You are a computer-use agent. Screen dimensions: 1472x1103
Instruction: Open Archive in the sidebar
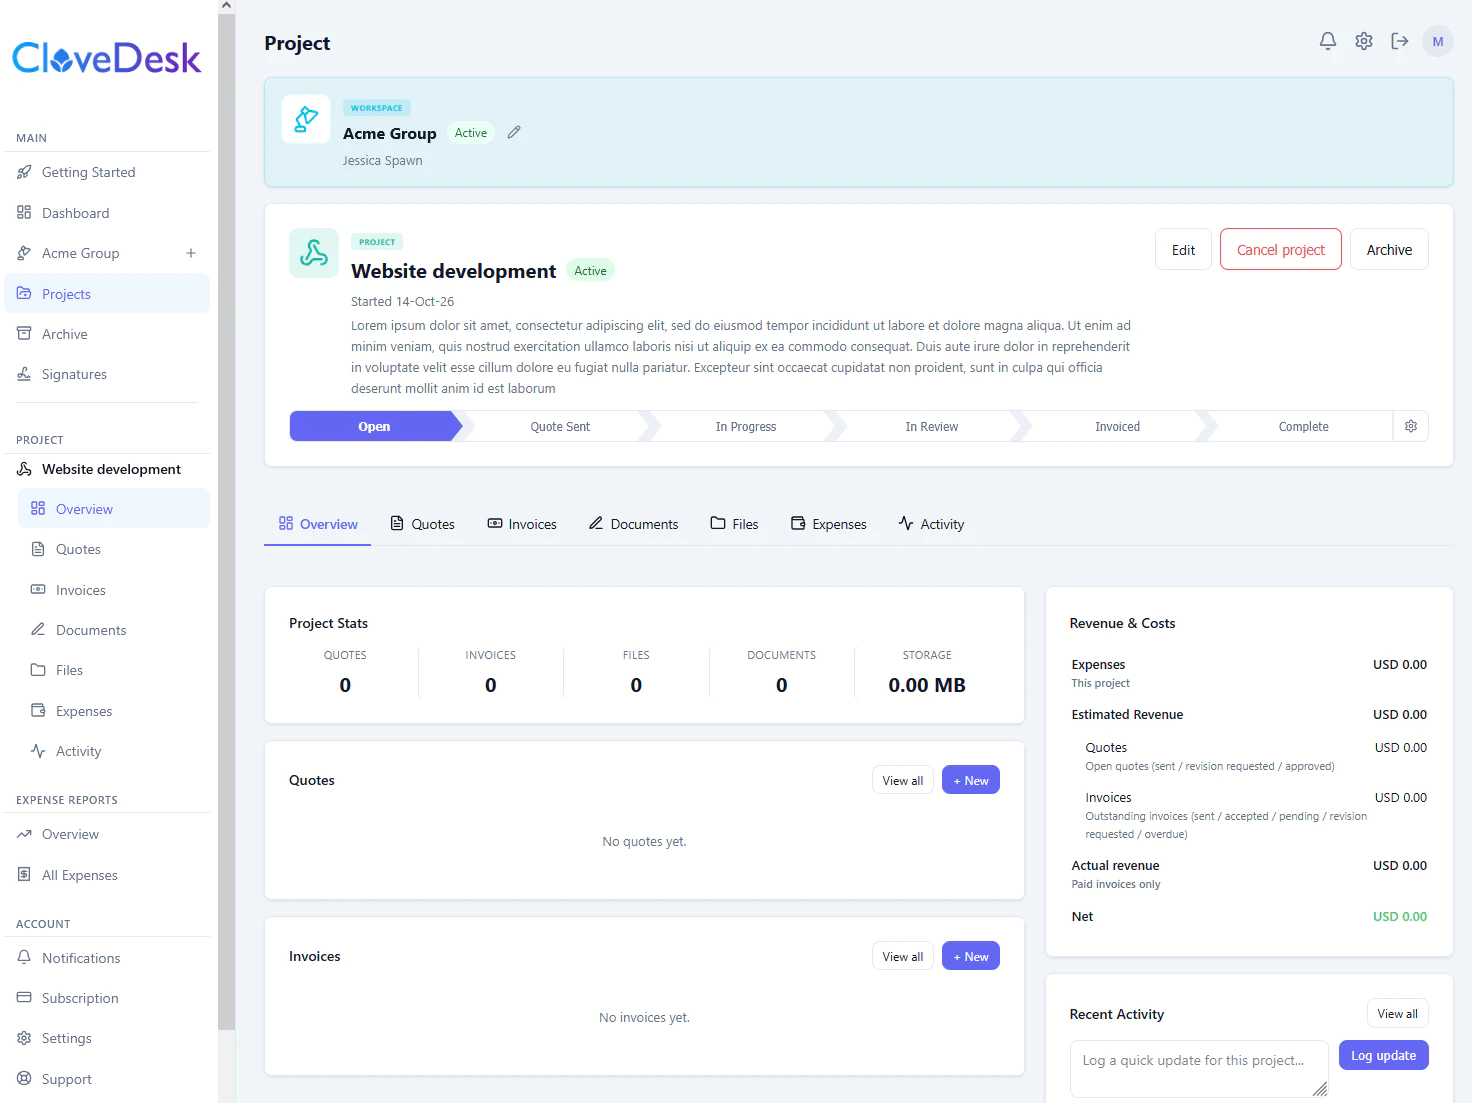pos(107,334)
